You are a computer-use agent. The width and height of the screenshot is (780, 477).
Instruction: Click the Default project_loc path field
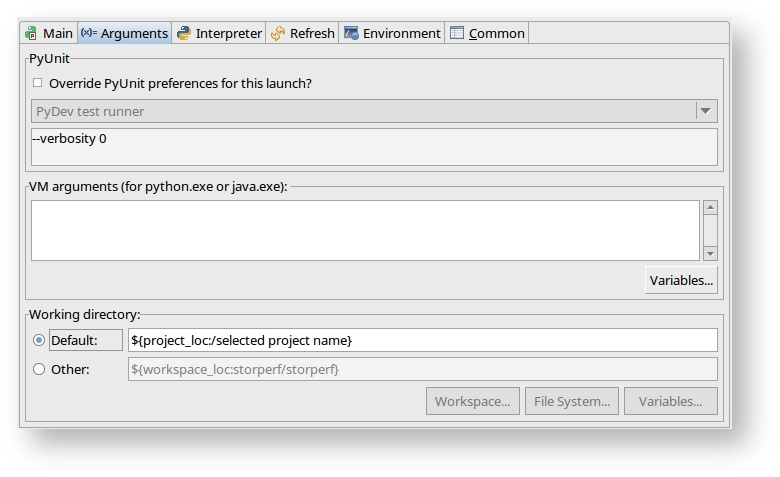(x=422, y=340)
